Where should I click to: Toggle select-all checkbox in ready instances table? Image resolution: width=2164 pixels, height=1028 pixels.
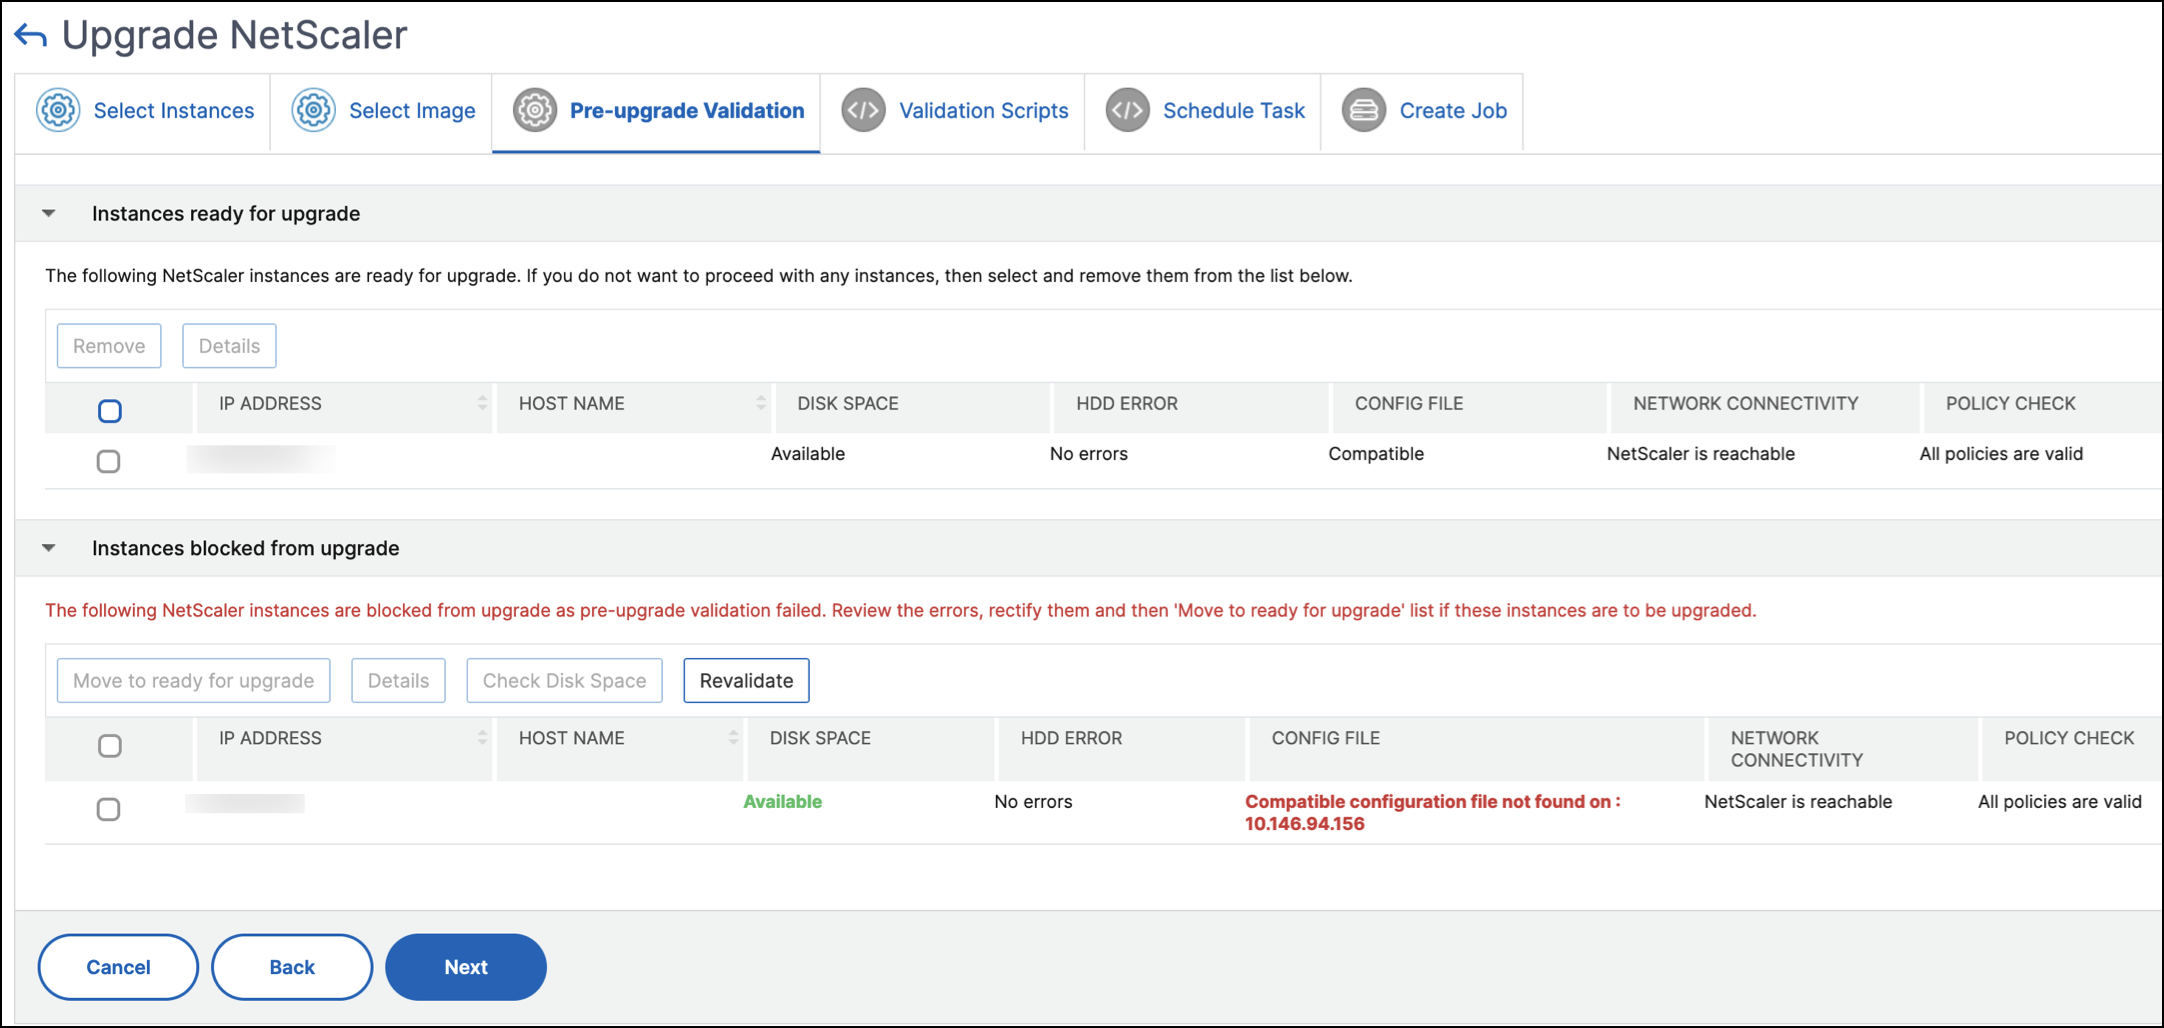(110, 411)
